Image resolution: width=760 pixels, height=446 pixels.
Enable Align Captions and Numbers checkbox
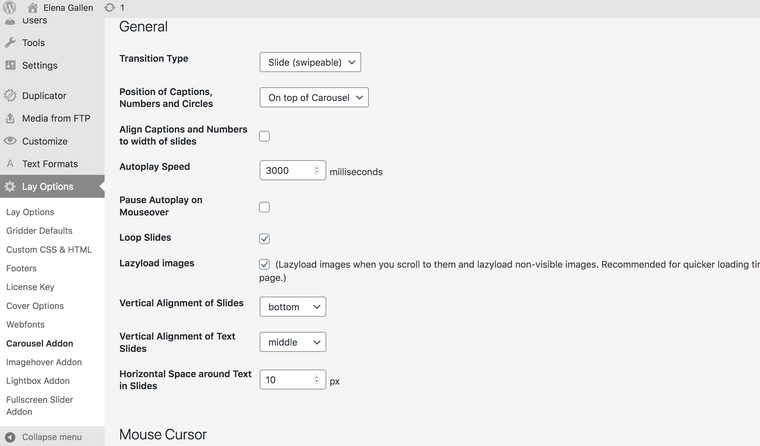pos(264,136)
